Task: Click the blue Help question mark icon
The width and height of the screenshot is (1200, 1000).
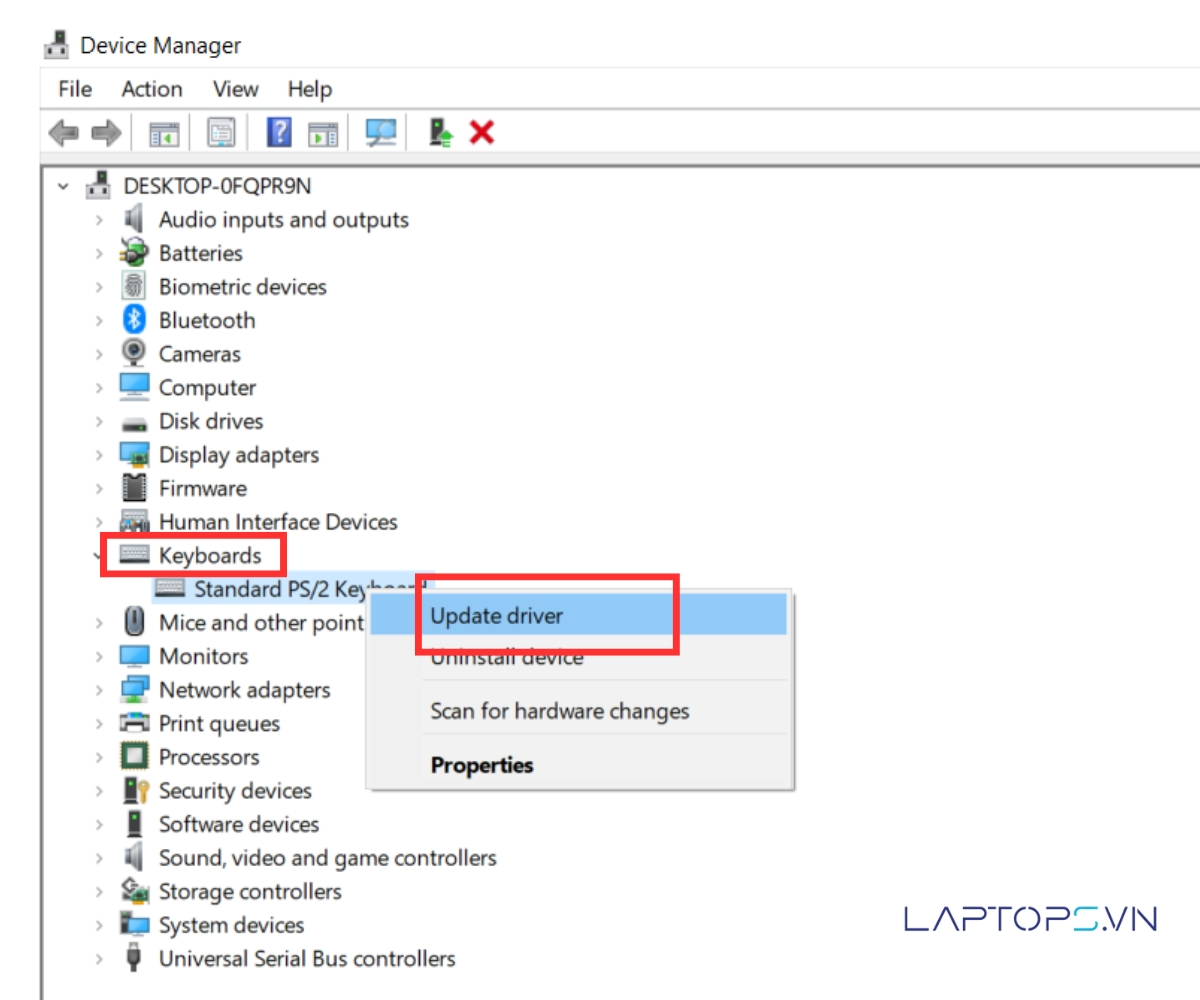Action: pos(279,132)
